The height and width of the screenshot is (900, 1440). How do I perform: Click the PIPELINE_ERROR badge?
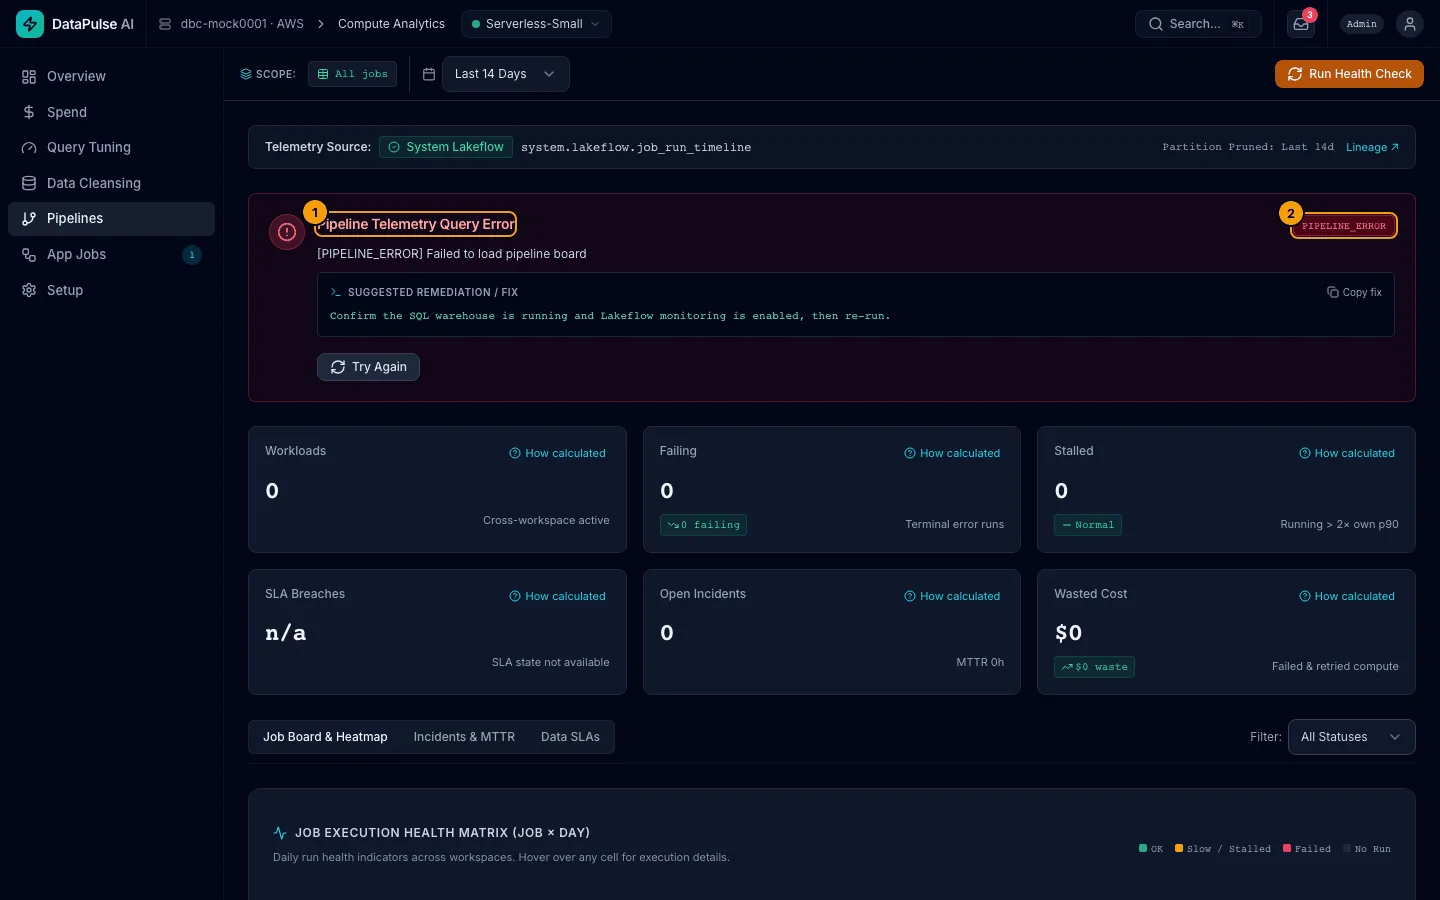coord(1343,226)
